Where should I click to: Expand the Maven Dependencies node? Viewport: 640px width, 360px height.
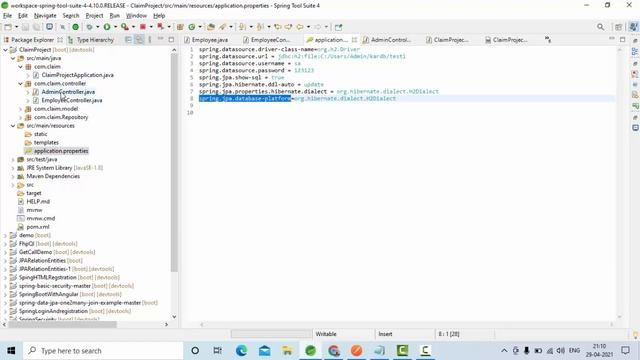tap(13, 176)
